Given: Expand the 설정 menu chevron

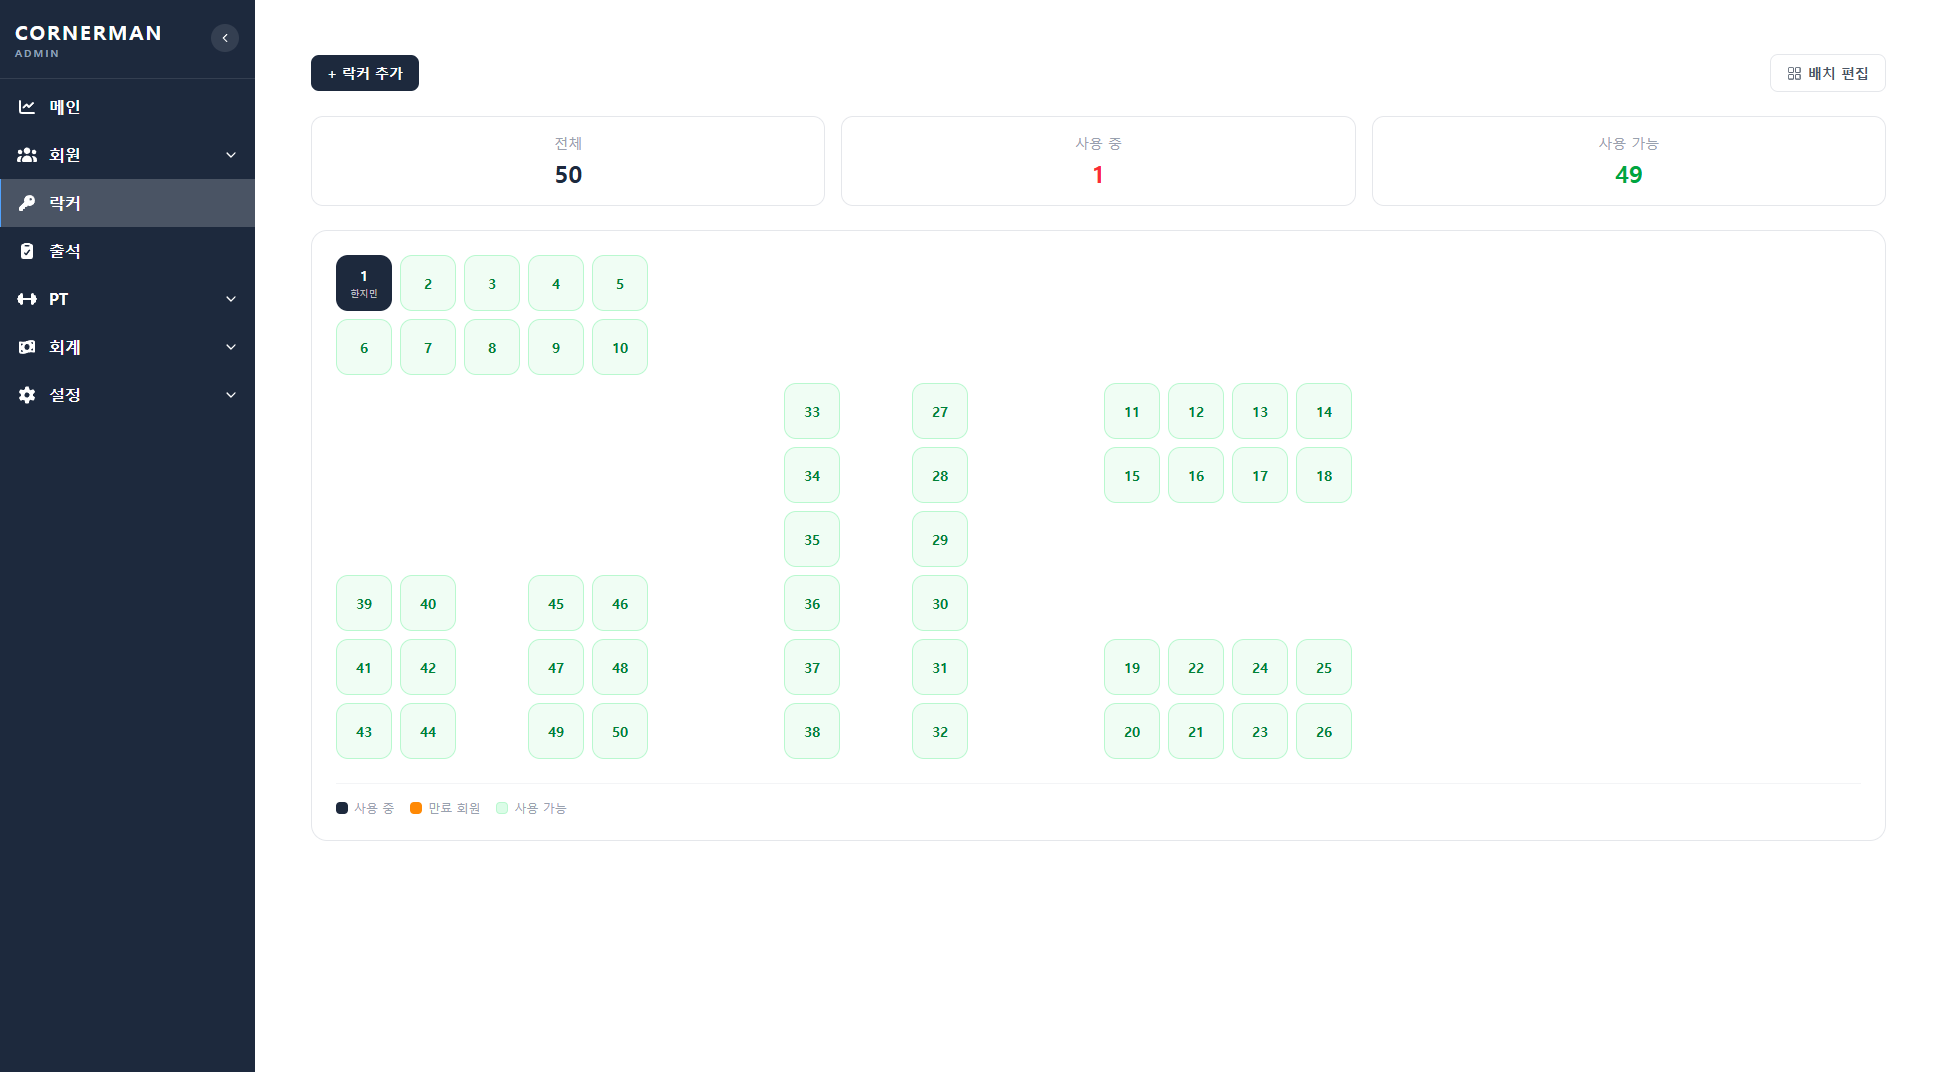Looking at the screenshot, I should [231, 395].
